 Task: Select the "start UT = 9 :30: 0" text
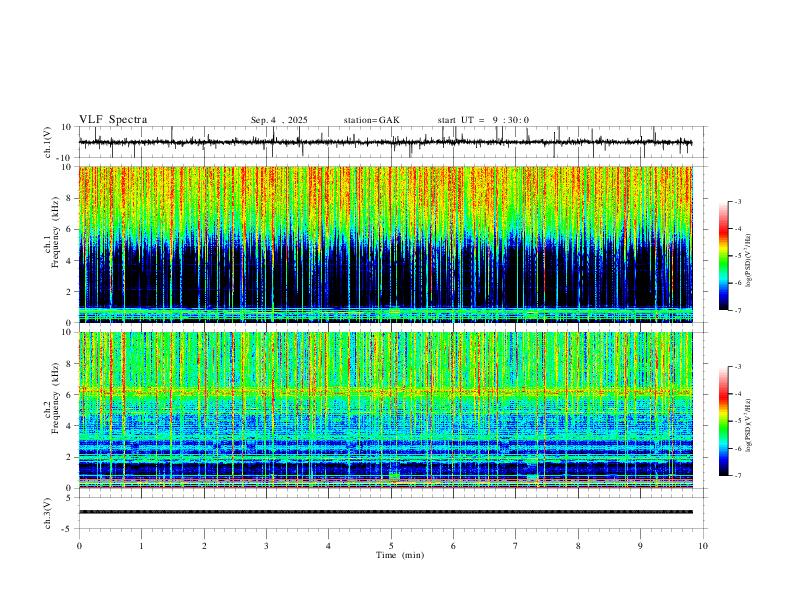tap(483, 120)
